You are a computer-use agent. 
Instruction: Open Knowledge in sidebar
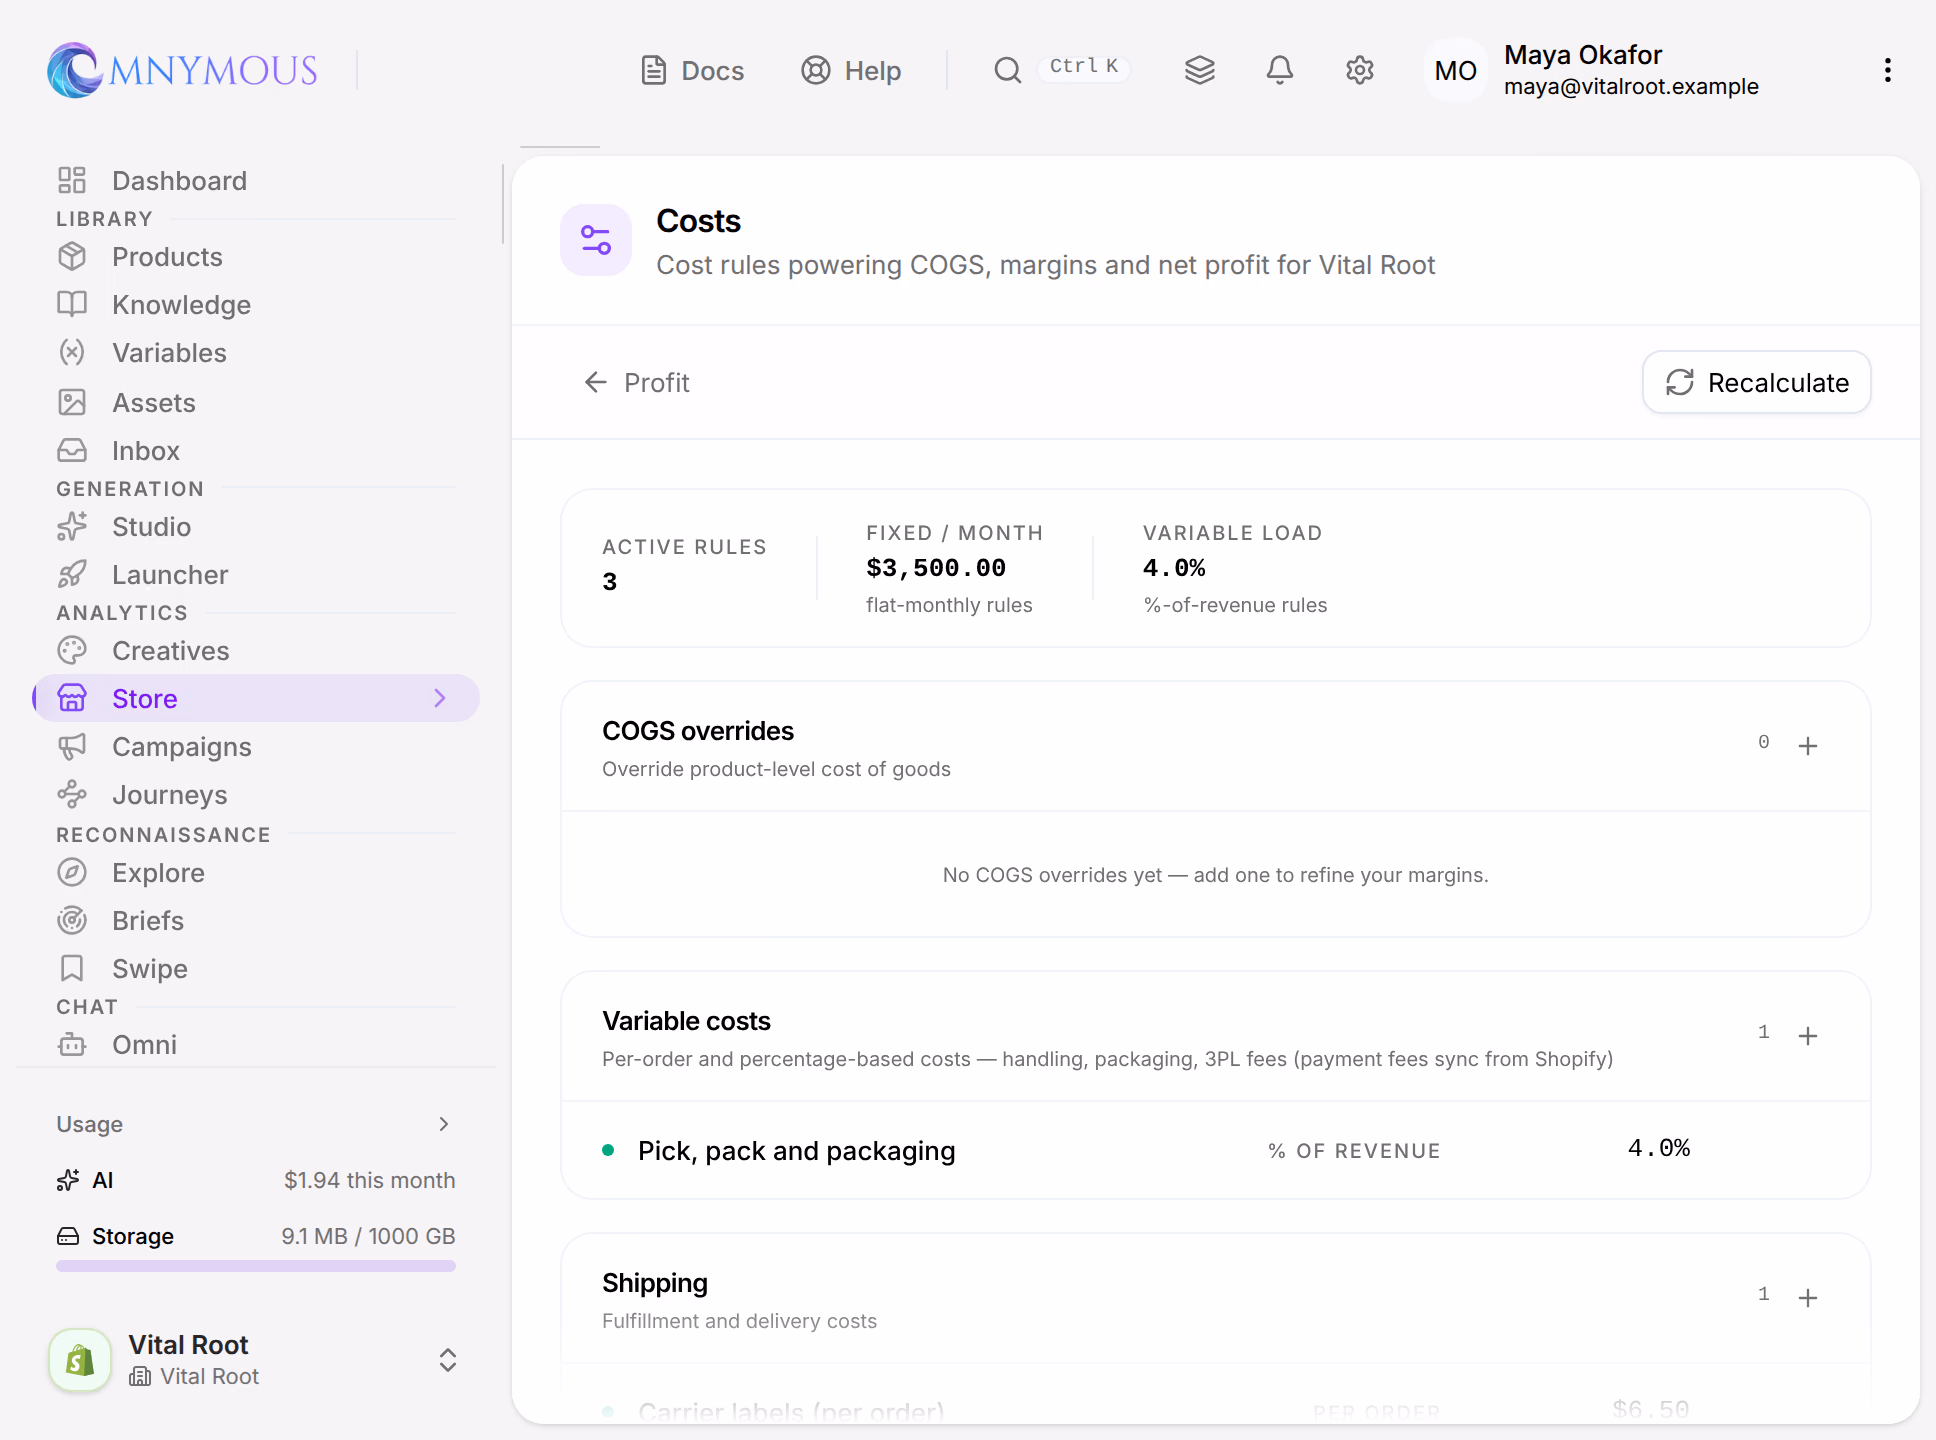(256, 304)
